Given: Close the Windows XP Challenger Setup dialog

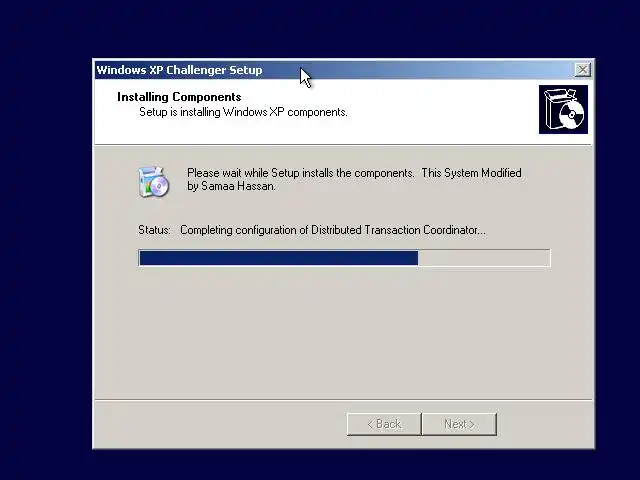Looking at the screenshot, I should coord(582,70).
